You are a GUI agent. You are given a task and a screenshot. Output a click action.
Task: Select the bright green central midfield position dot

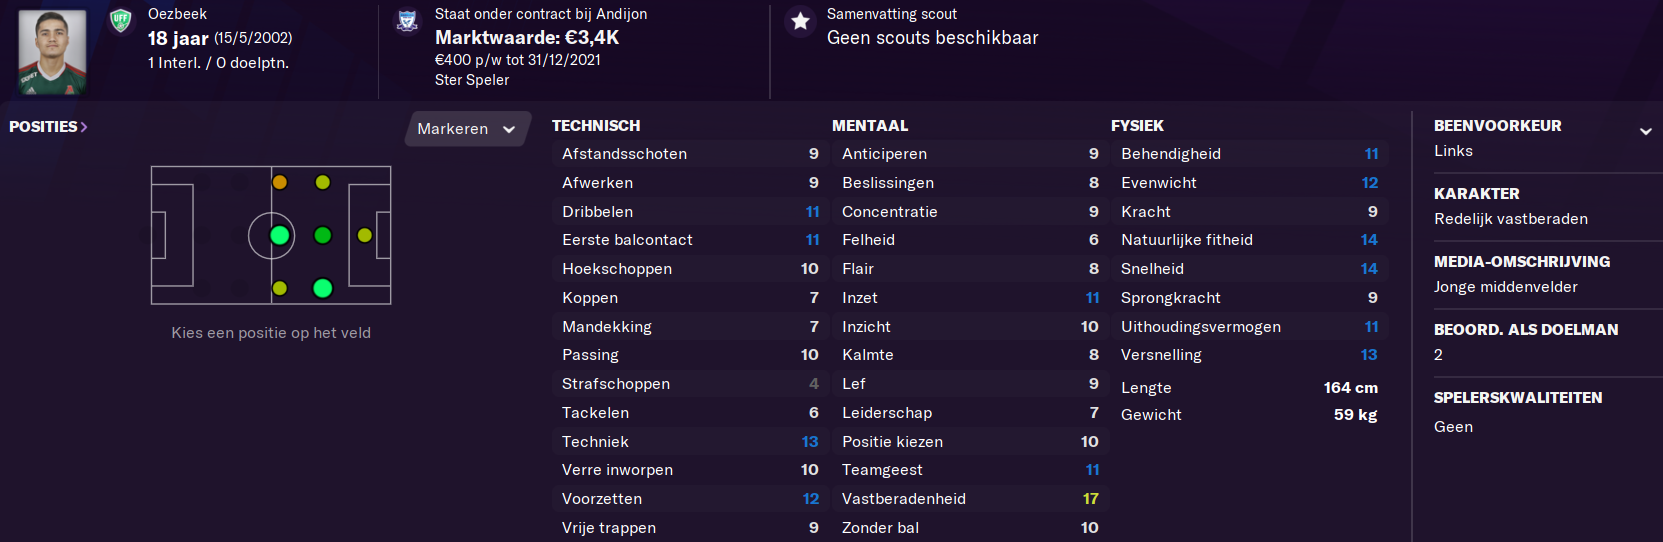click(280, 236)
